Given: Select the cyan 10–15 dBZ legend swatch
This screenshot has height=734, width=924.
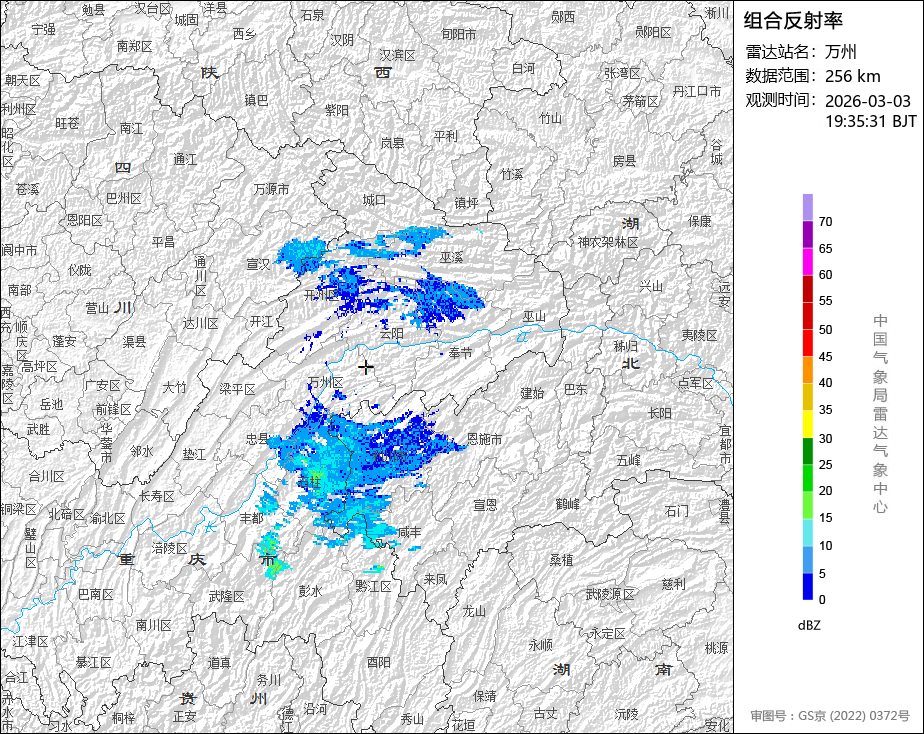Looking at the screenshot, I should tap(807, 533).
